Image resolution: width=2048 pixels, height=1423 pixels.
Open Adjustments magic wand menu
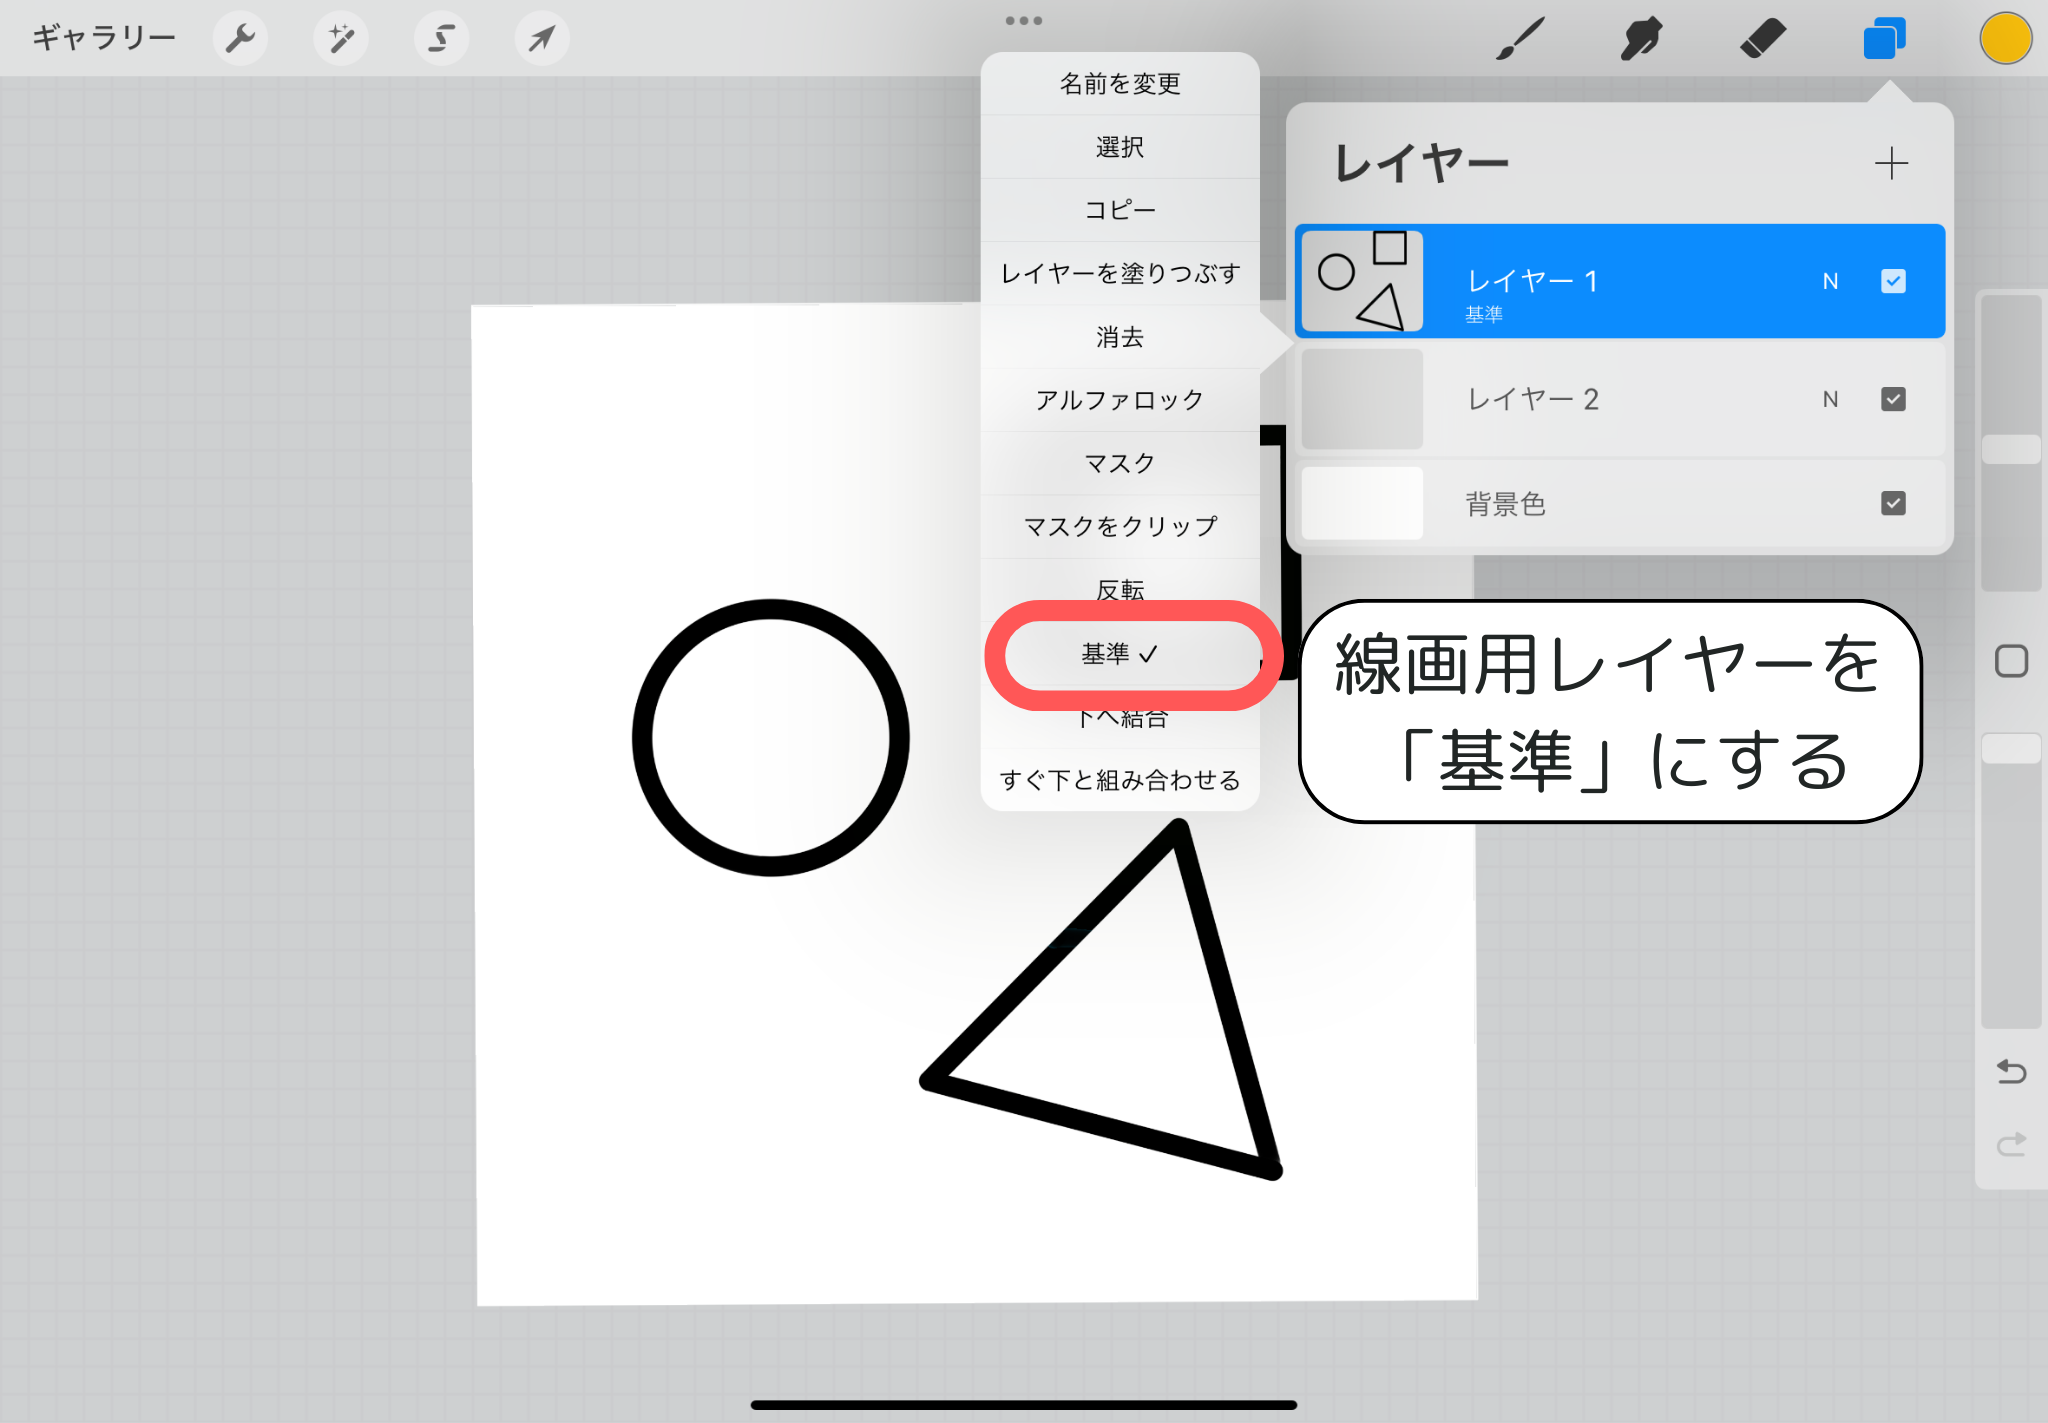pos(341,39)
